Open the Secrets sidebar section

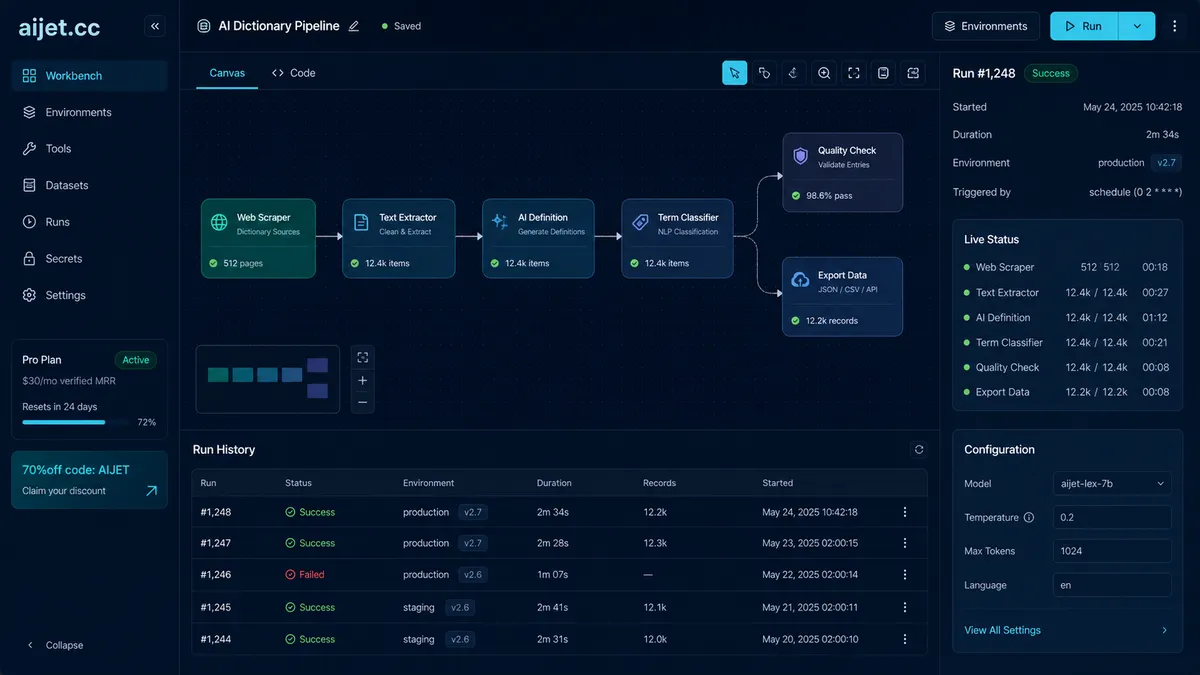coord(90,259)
